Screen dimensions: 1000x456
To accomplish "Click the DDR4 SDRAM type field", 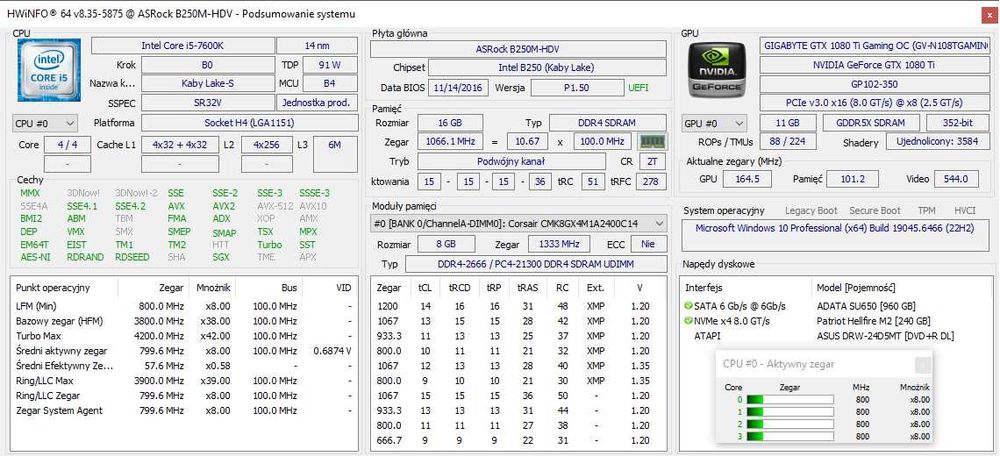I will tap(608, 122).
